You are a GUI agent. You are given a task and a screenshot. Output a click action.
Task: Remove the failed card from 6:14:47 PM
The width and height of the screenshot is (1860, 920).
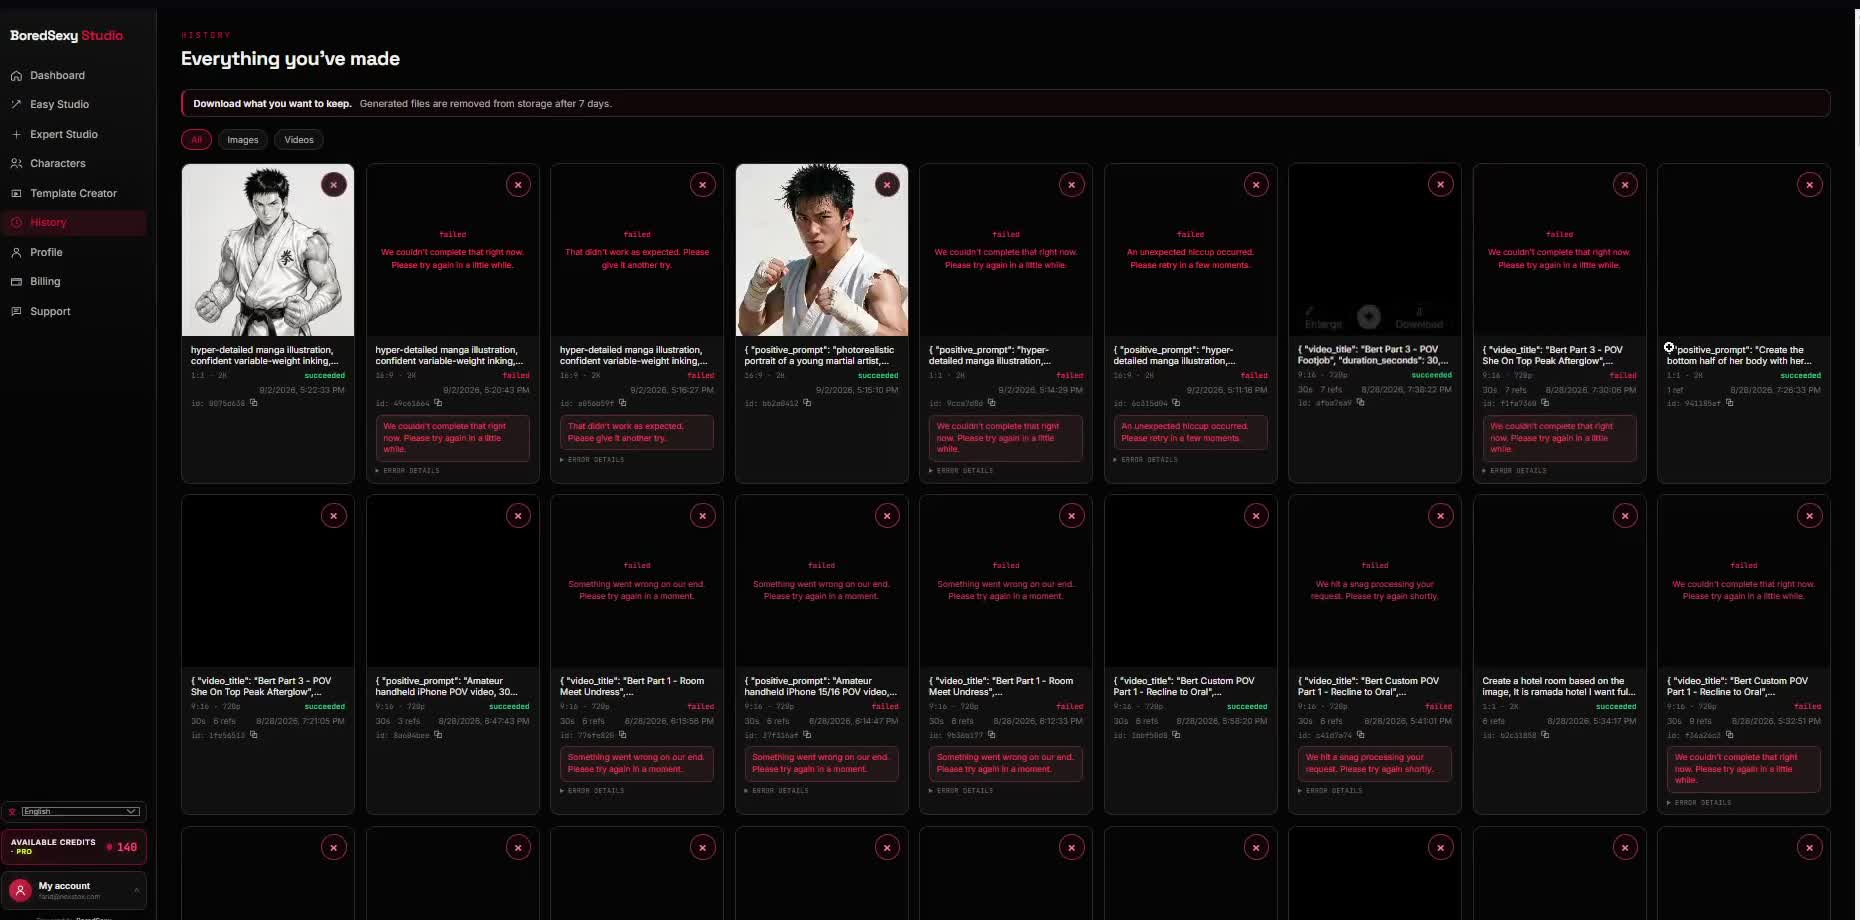[x=887, y=515]
